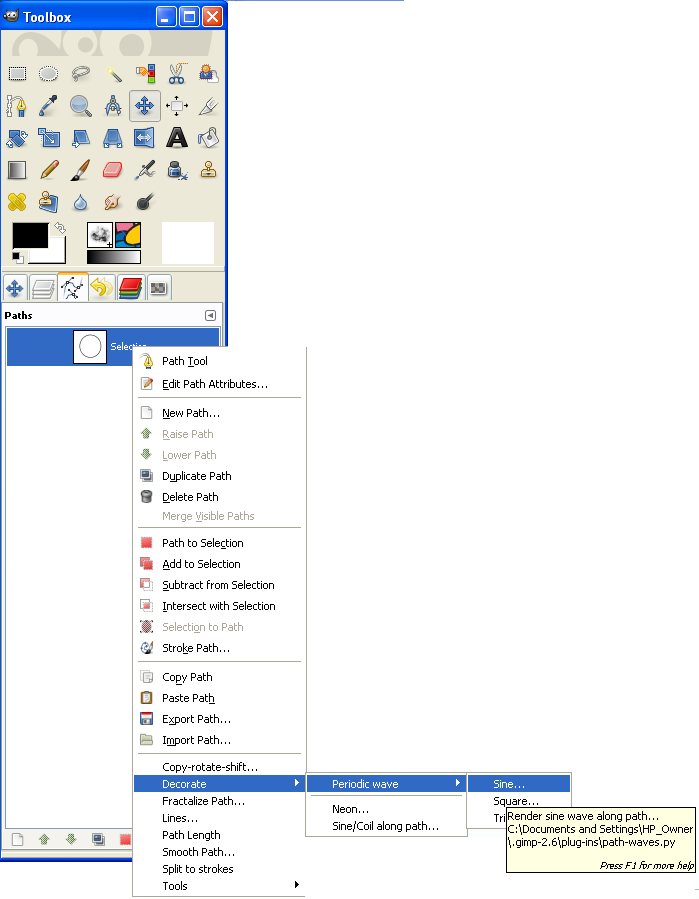
Task: Select the Move tool
Action: point(145,105)
